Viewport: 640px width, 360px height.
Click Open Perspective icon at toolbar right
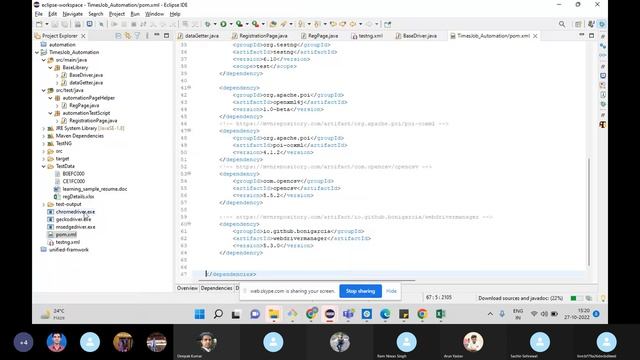pos(578,24)
